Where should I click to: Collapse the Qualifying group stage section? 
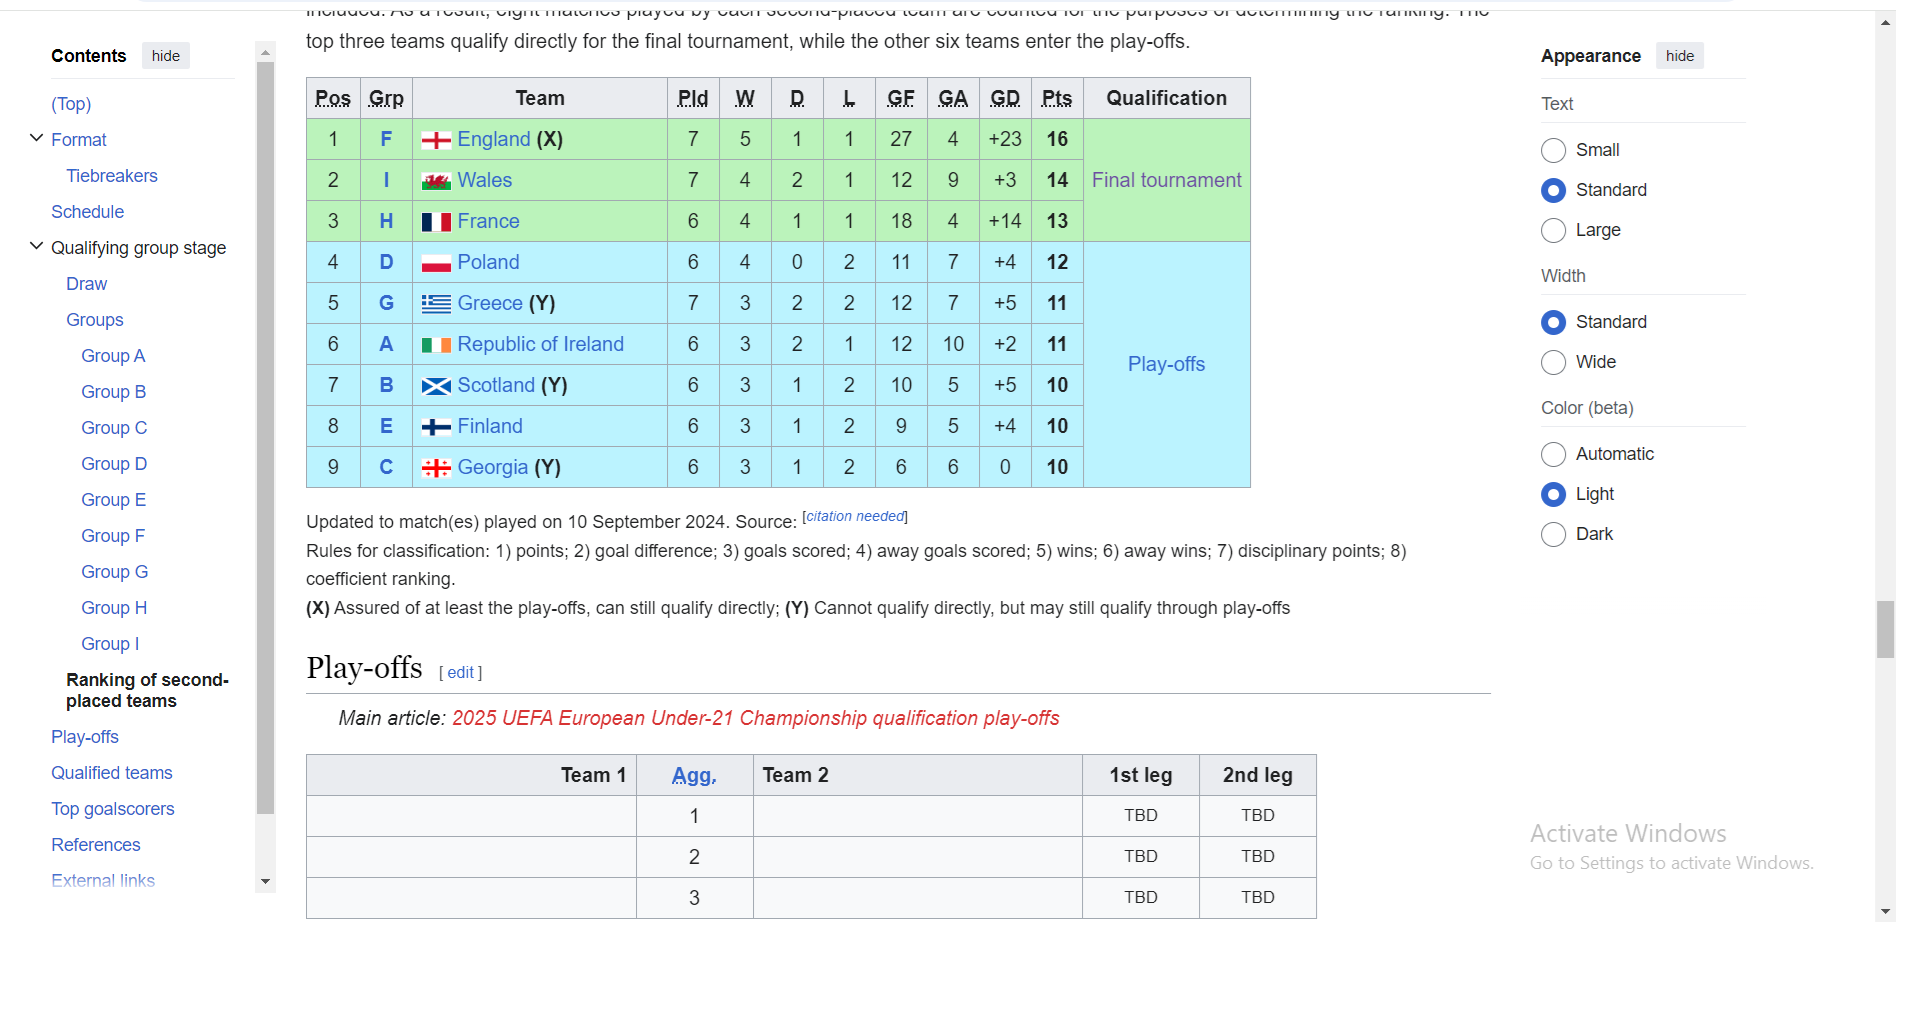[36, 247]
